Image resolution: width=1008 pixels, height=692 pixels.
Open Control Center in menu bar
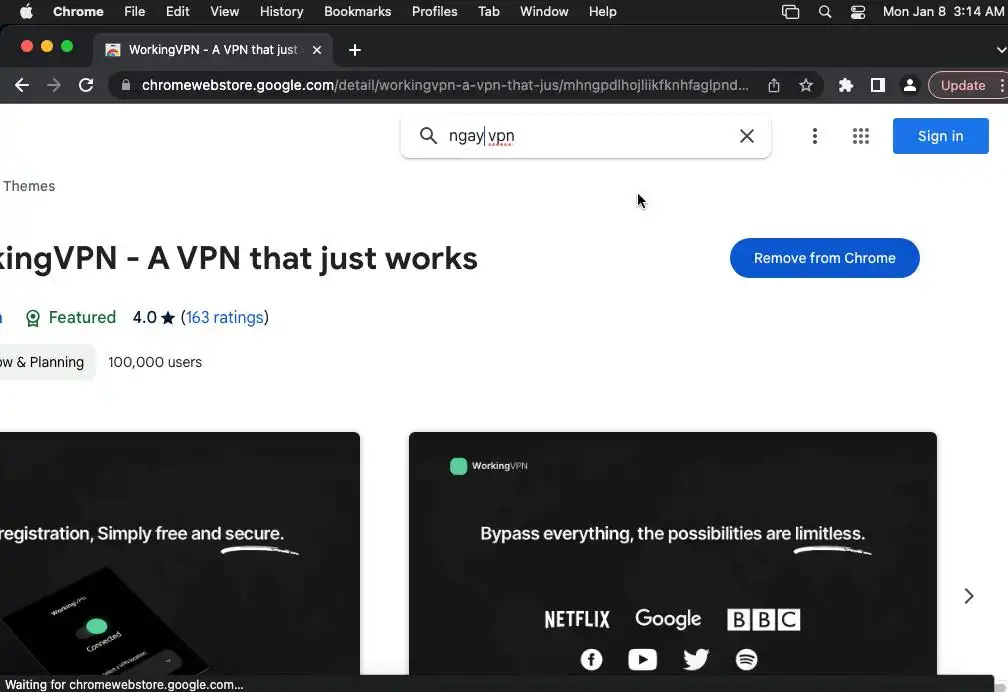(858, 12)
